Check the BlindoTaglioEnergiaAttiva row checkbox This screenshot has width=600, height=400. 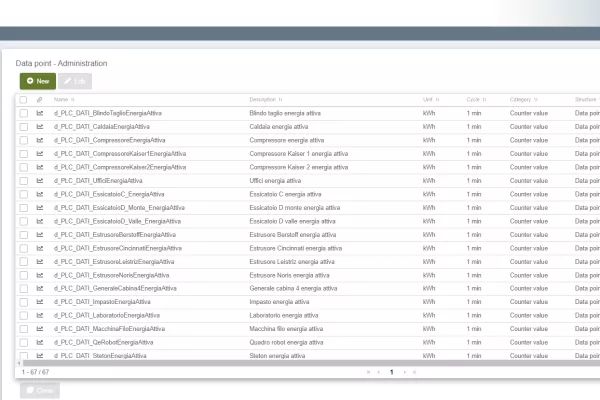point(24,113)
